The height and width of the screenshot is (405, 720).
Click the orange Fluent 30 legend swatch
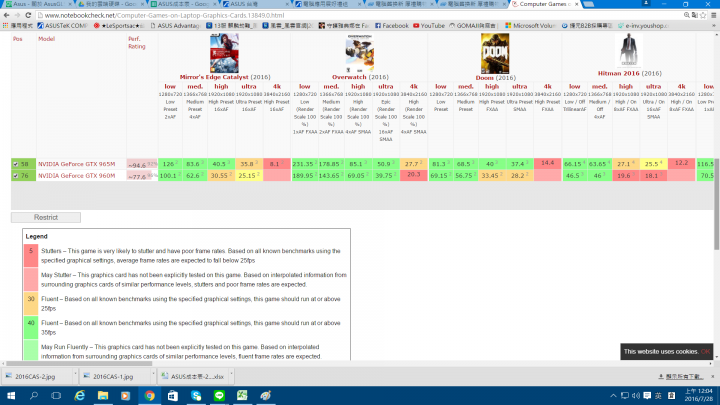(31, 304)
